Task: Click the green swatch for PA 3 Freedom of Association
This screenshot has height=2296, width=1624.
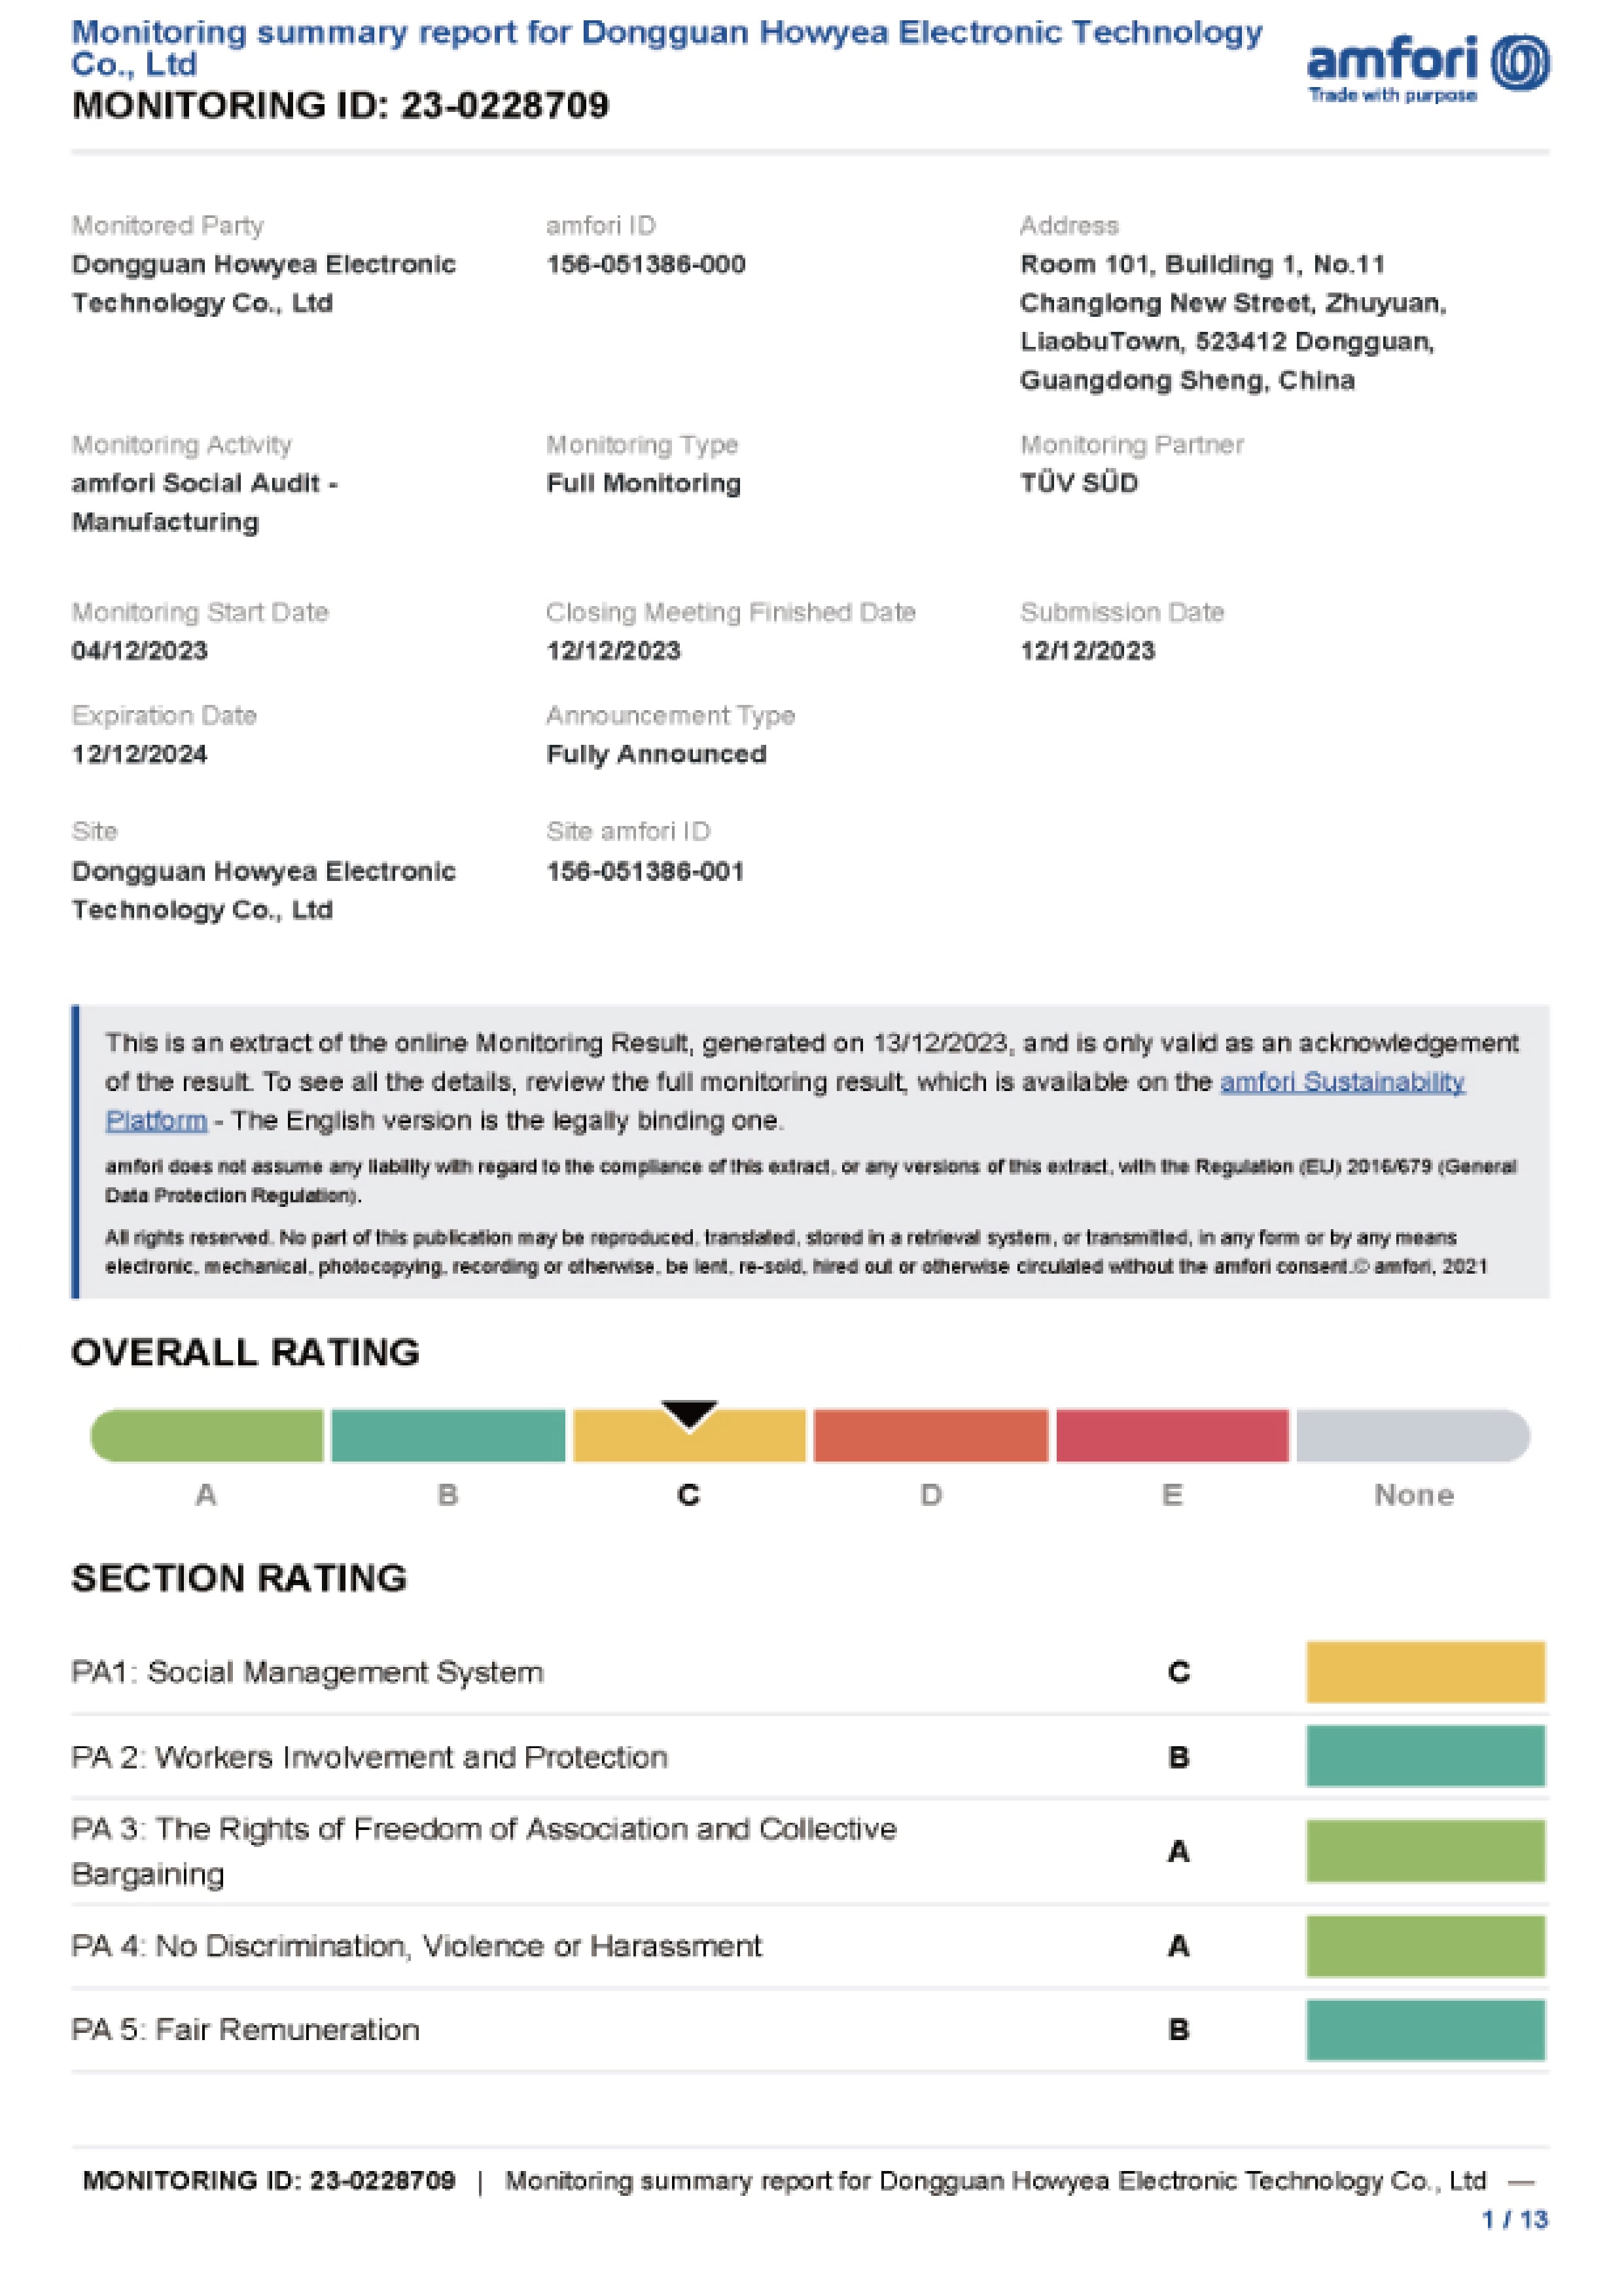Action: coord(1426,1851)
